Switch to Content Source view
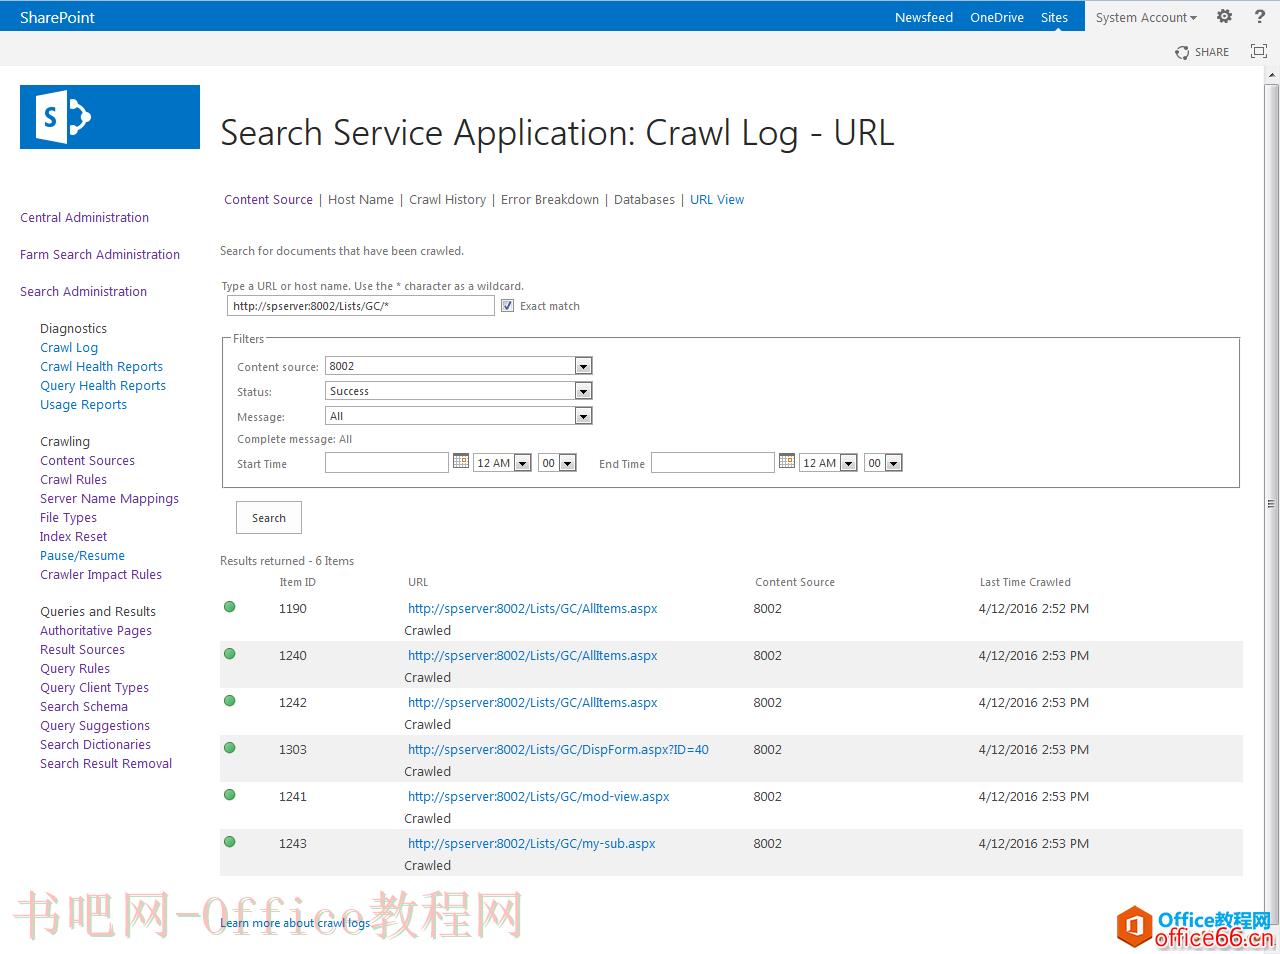1280x954 pixels. (x=268, y=199)
